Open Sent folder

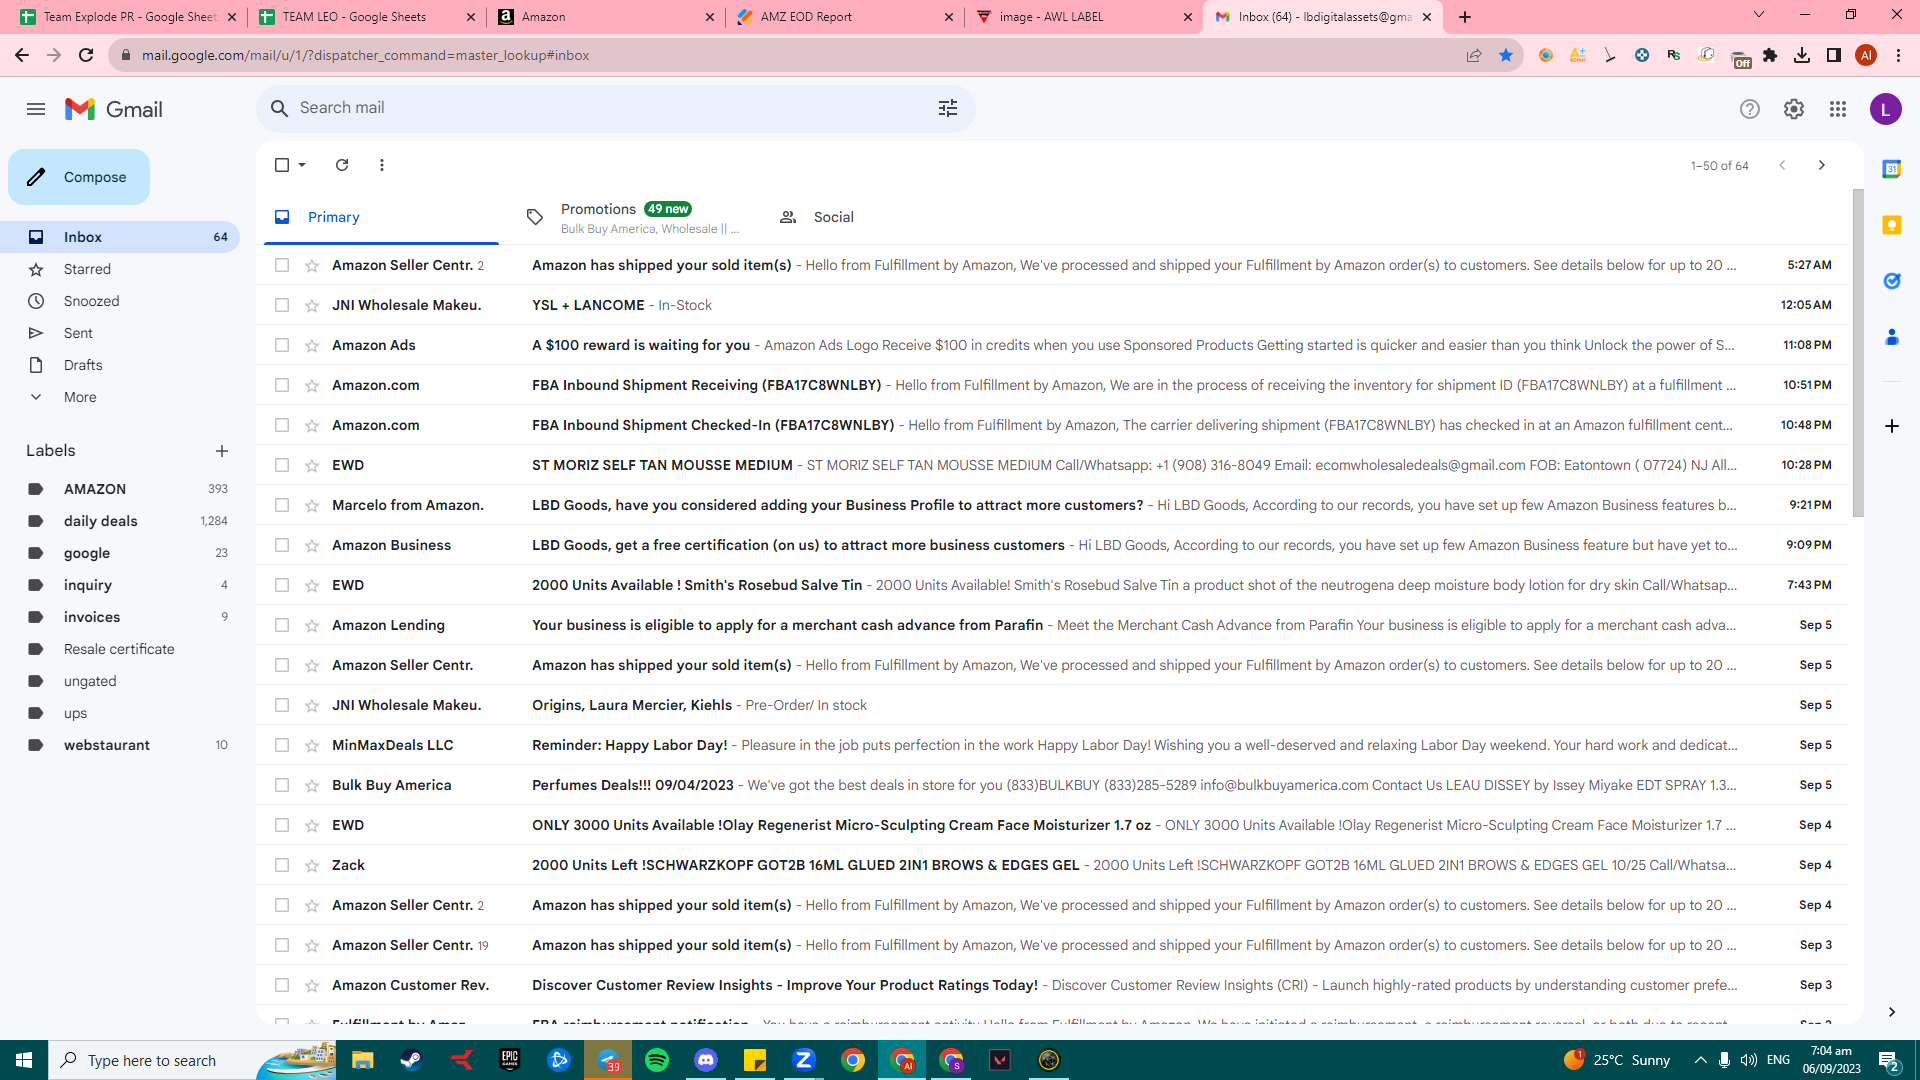[120, 333]
